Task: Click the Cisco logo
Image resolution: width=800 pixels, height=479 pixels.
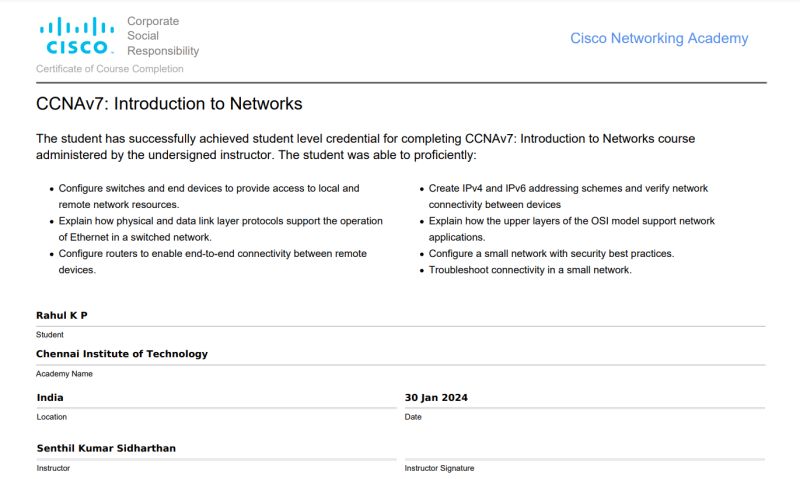Action: pos(77,36)
